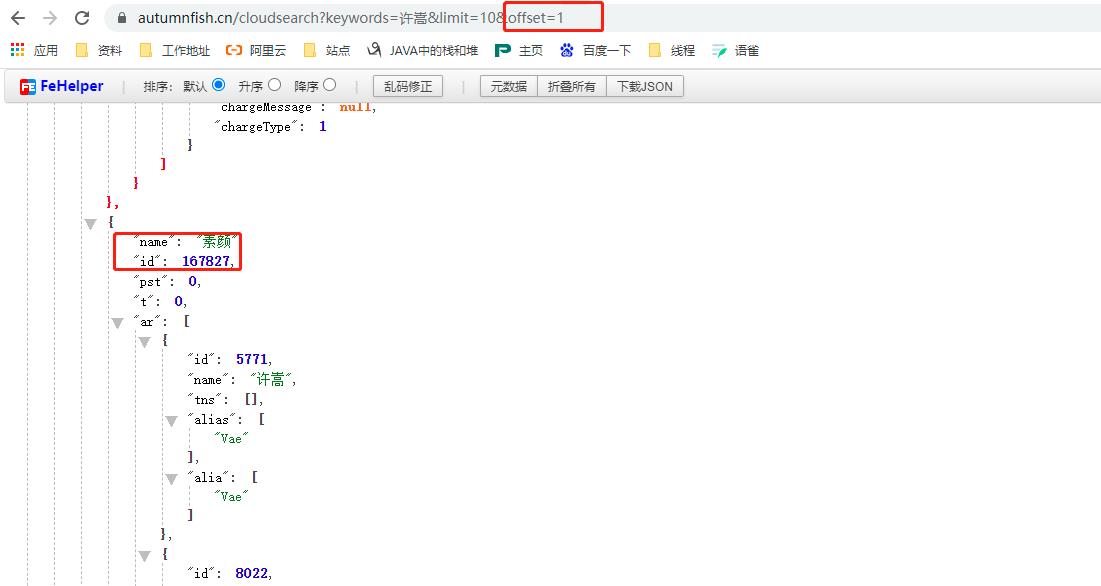The image size is (1101, 586).
Task: Open the 资料 bookmark folder
Action: (99, 51)
